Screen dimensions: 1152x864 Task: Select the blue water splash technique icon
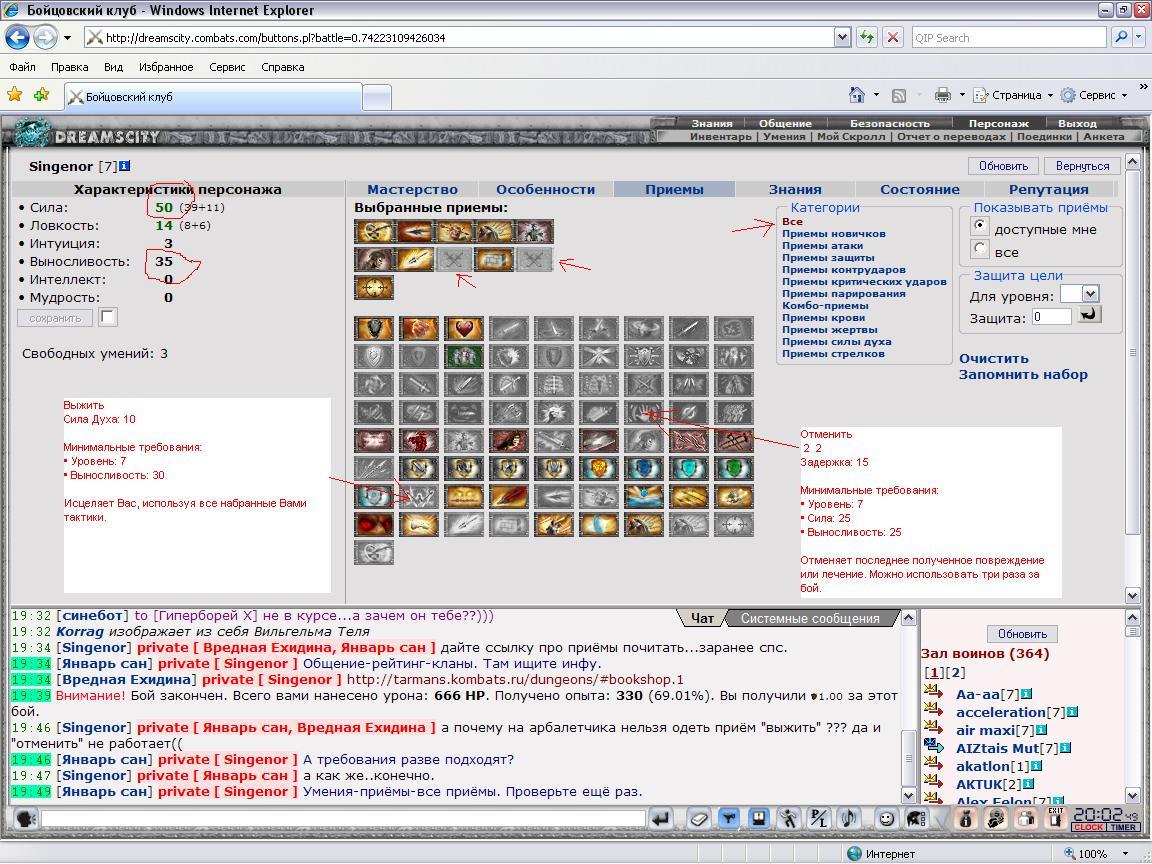coord(644,496)
